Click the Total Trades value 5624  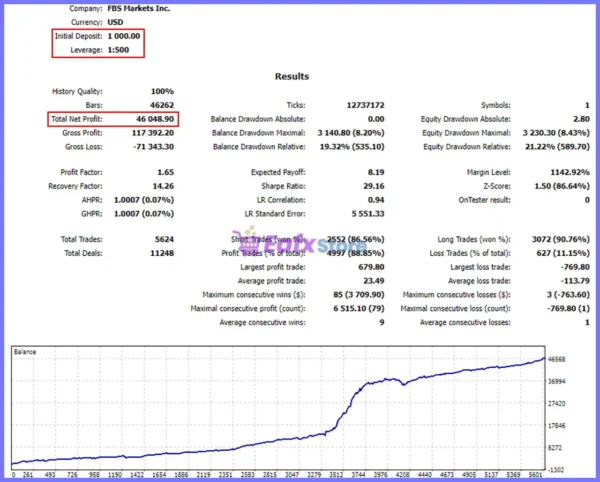164,239
